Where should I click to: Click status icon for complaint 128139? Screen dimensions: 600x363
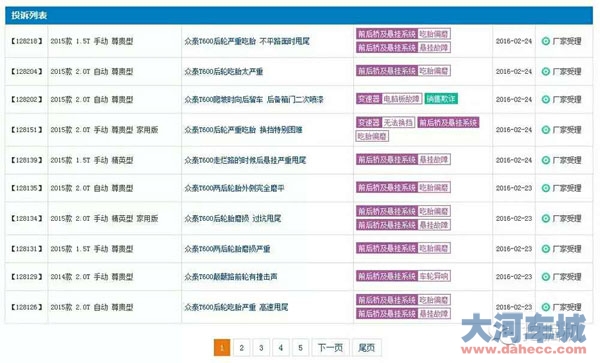pyautogui.click(x=546, y=160)
